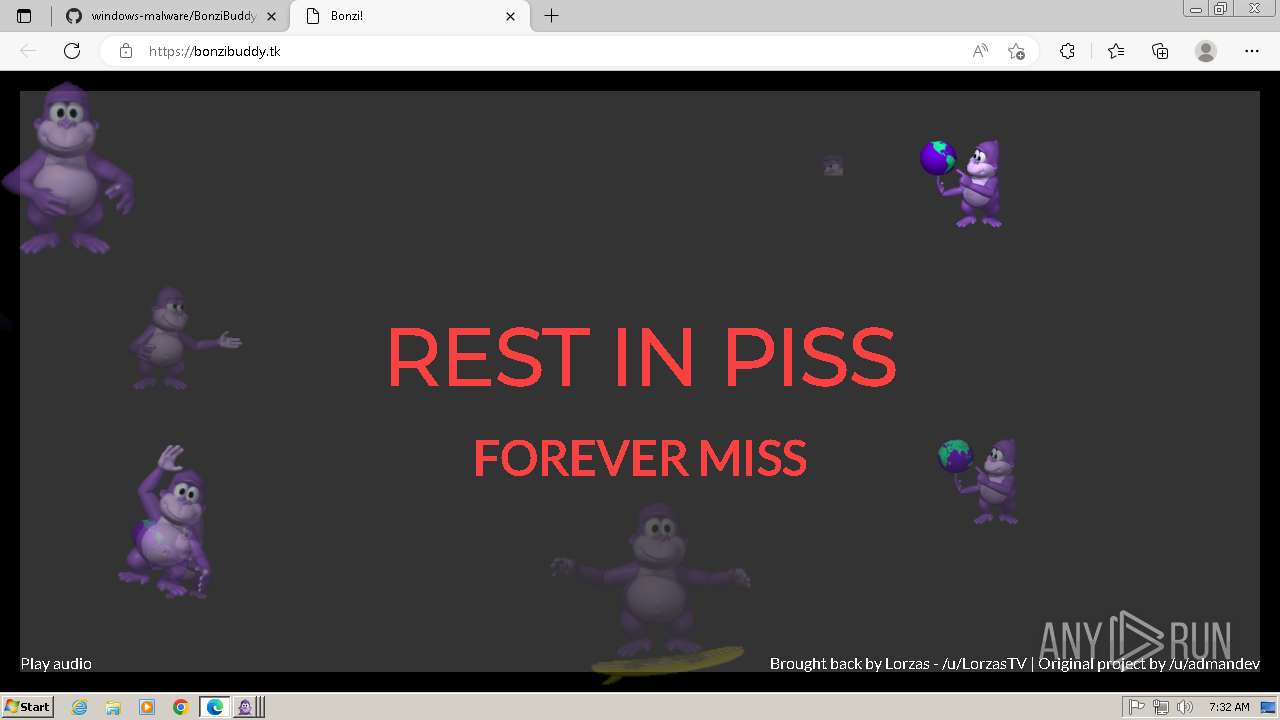Refresh the bonzibuddy.tk page
Screen dimensions: 1280x720
[x=72, y=51]
